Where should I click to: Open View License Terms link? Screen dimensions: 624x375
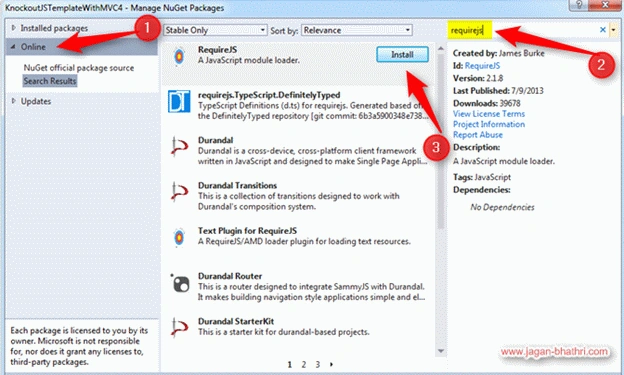coord(489,114)
